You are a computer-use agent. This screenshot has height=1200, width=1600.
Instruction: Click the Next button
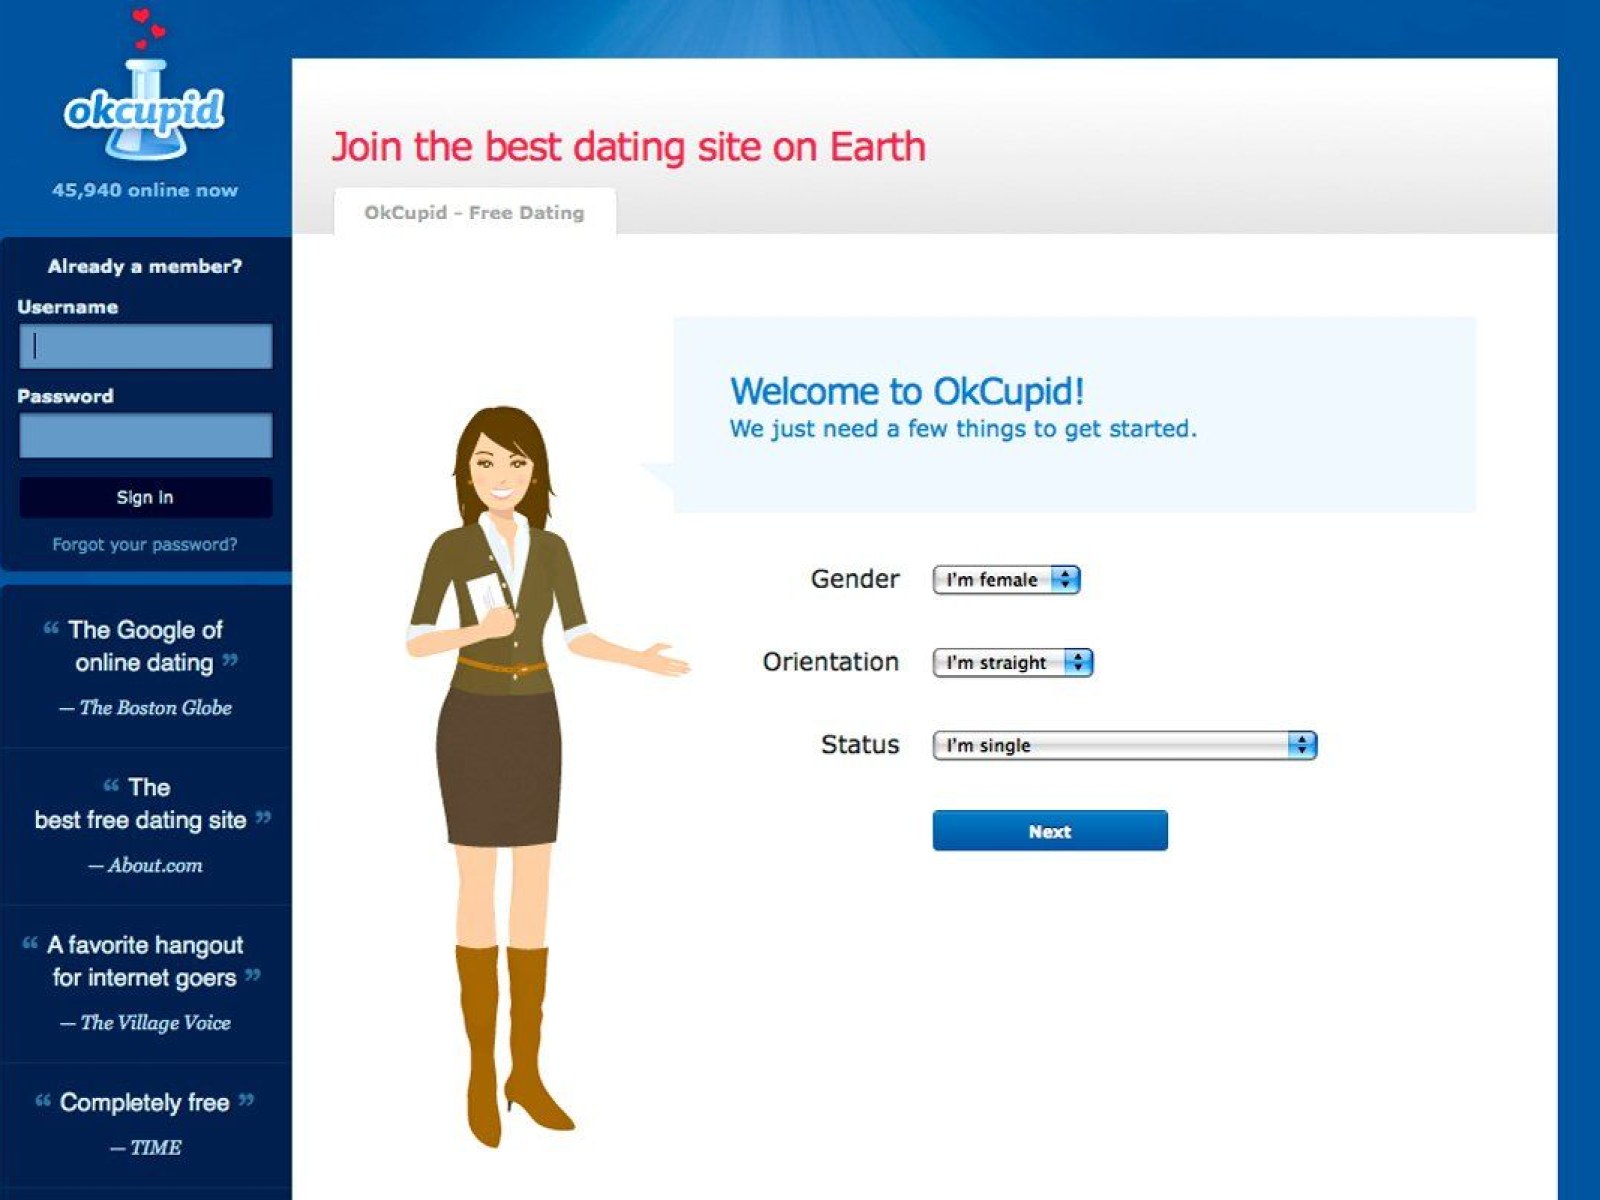click(x=1050, y=831)
